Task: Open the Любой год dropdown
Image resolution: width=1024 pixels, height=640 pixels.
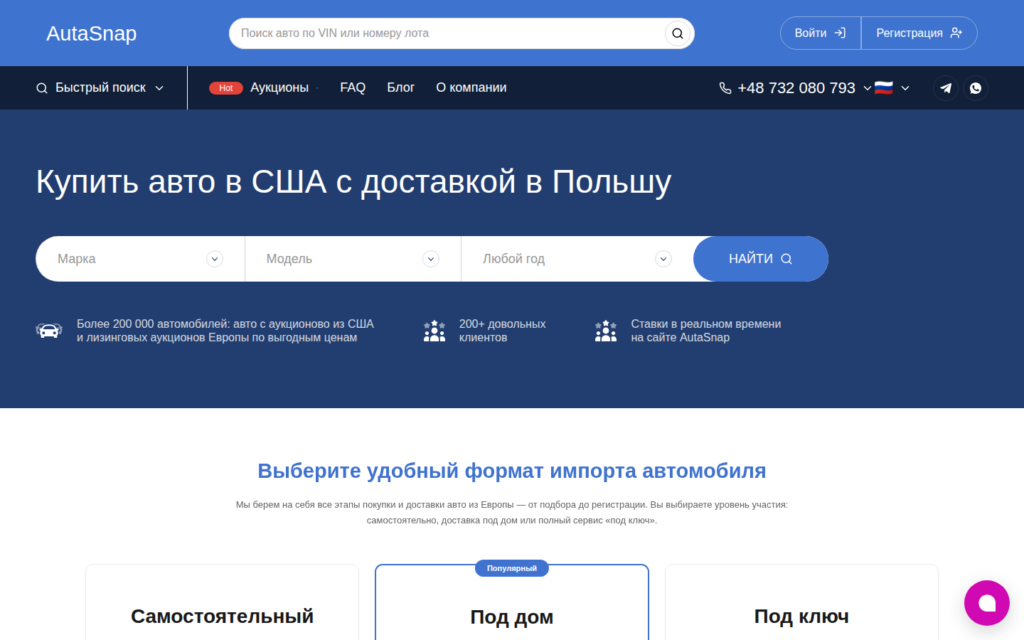Action: point(577,259)
